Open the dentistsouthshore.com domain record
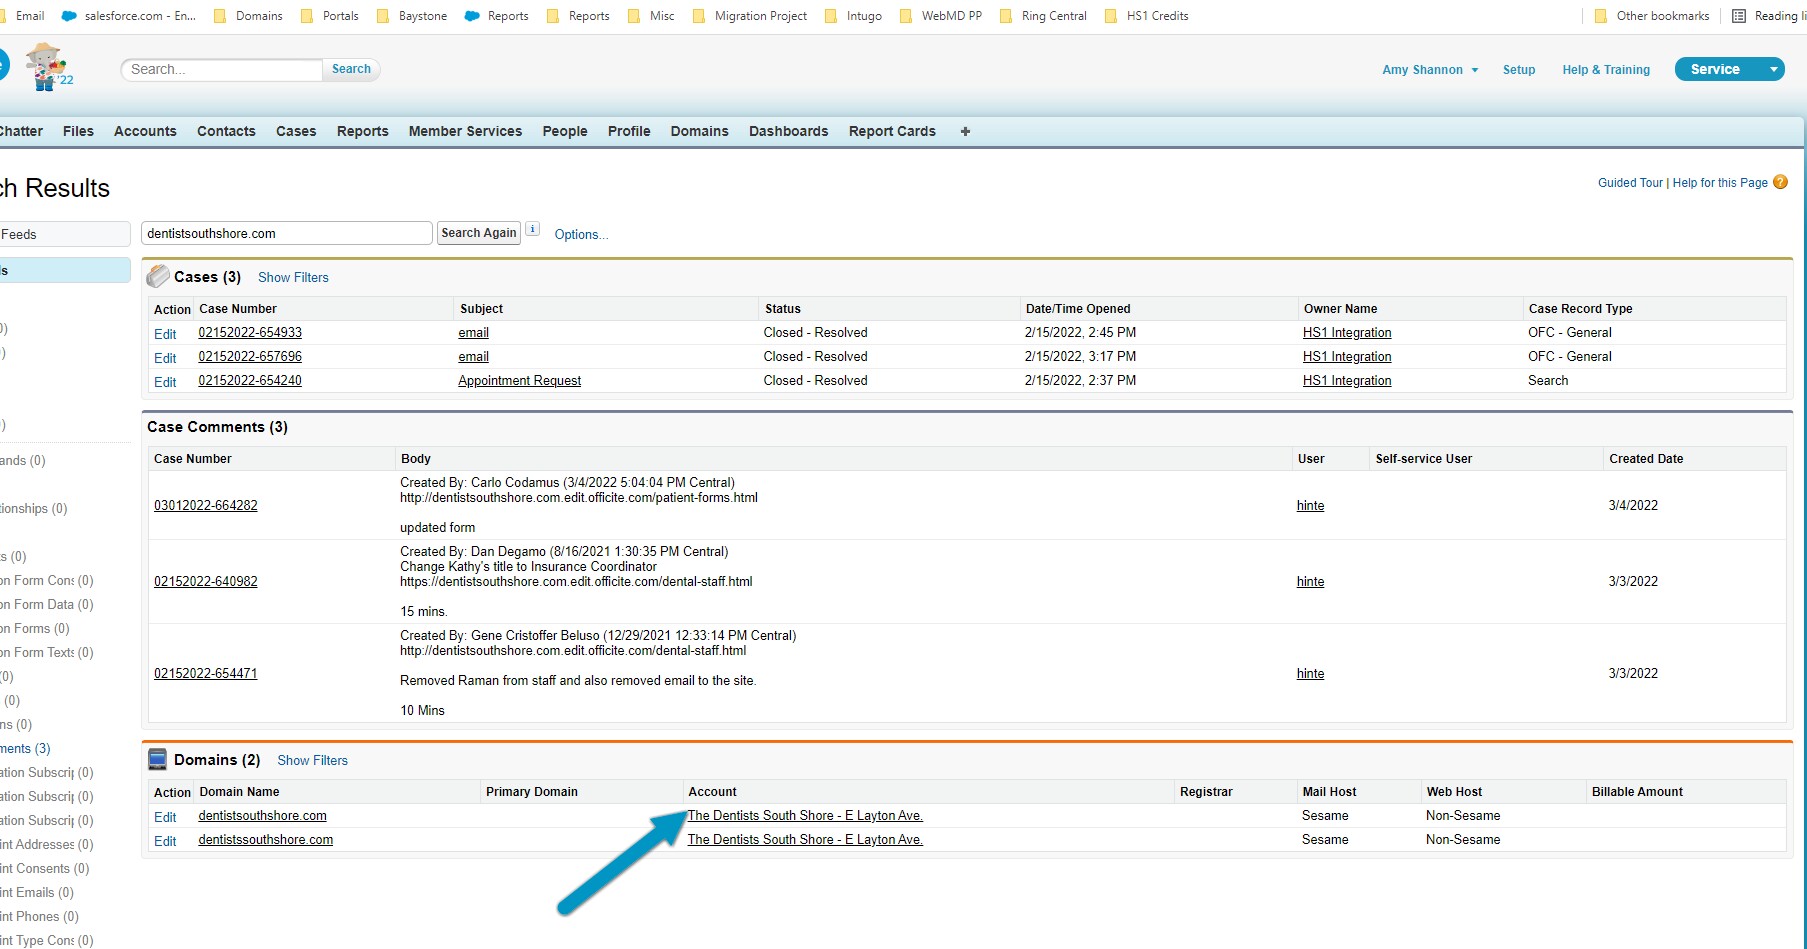Screen dimensions: 1807x949 (x=262, y=816)
